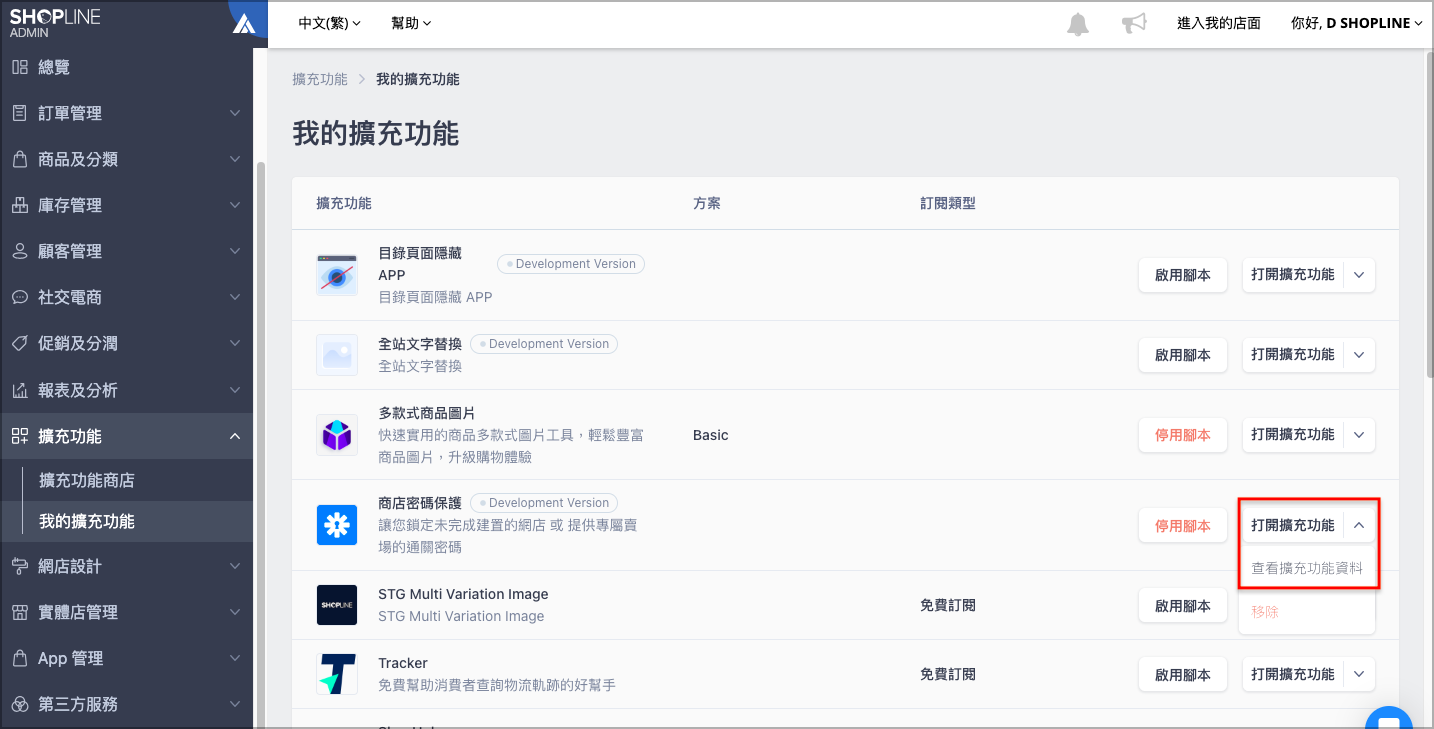
Task: Click 打開擴充功能 for 目錄頁面隱藏 APP
Action: [1293, 275]
